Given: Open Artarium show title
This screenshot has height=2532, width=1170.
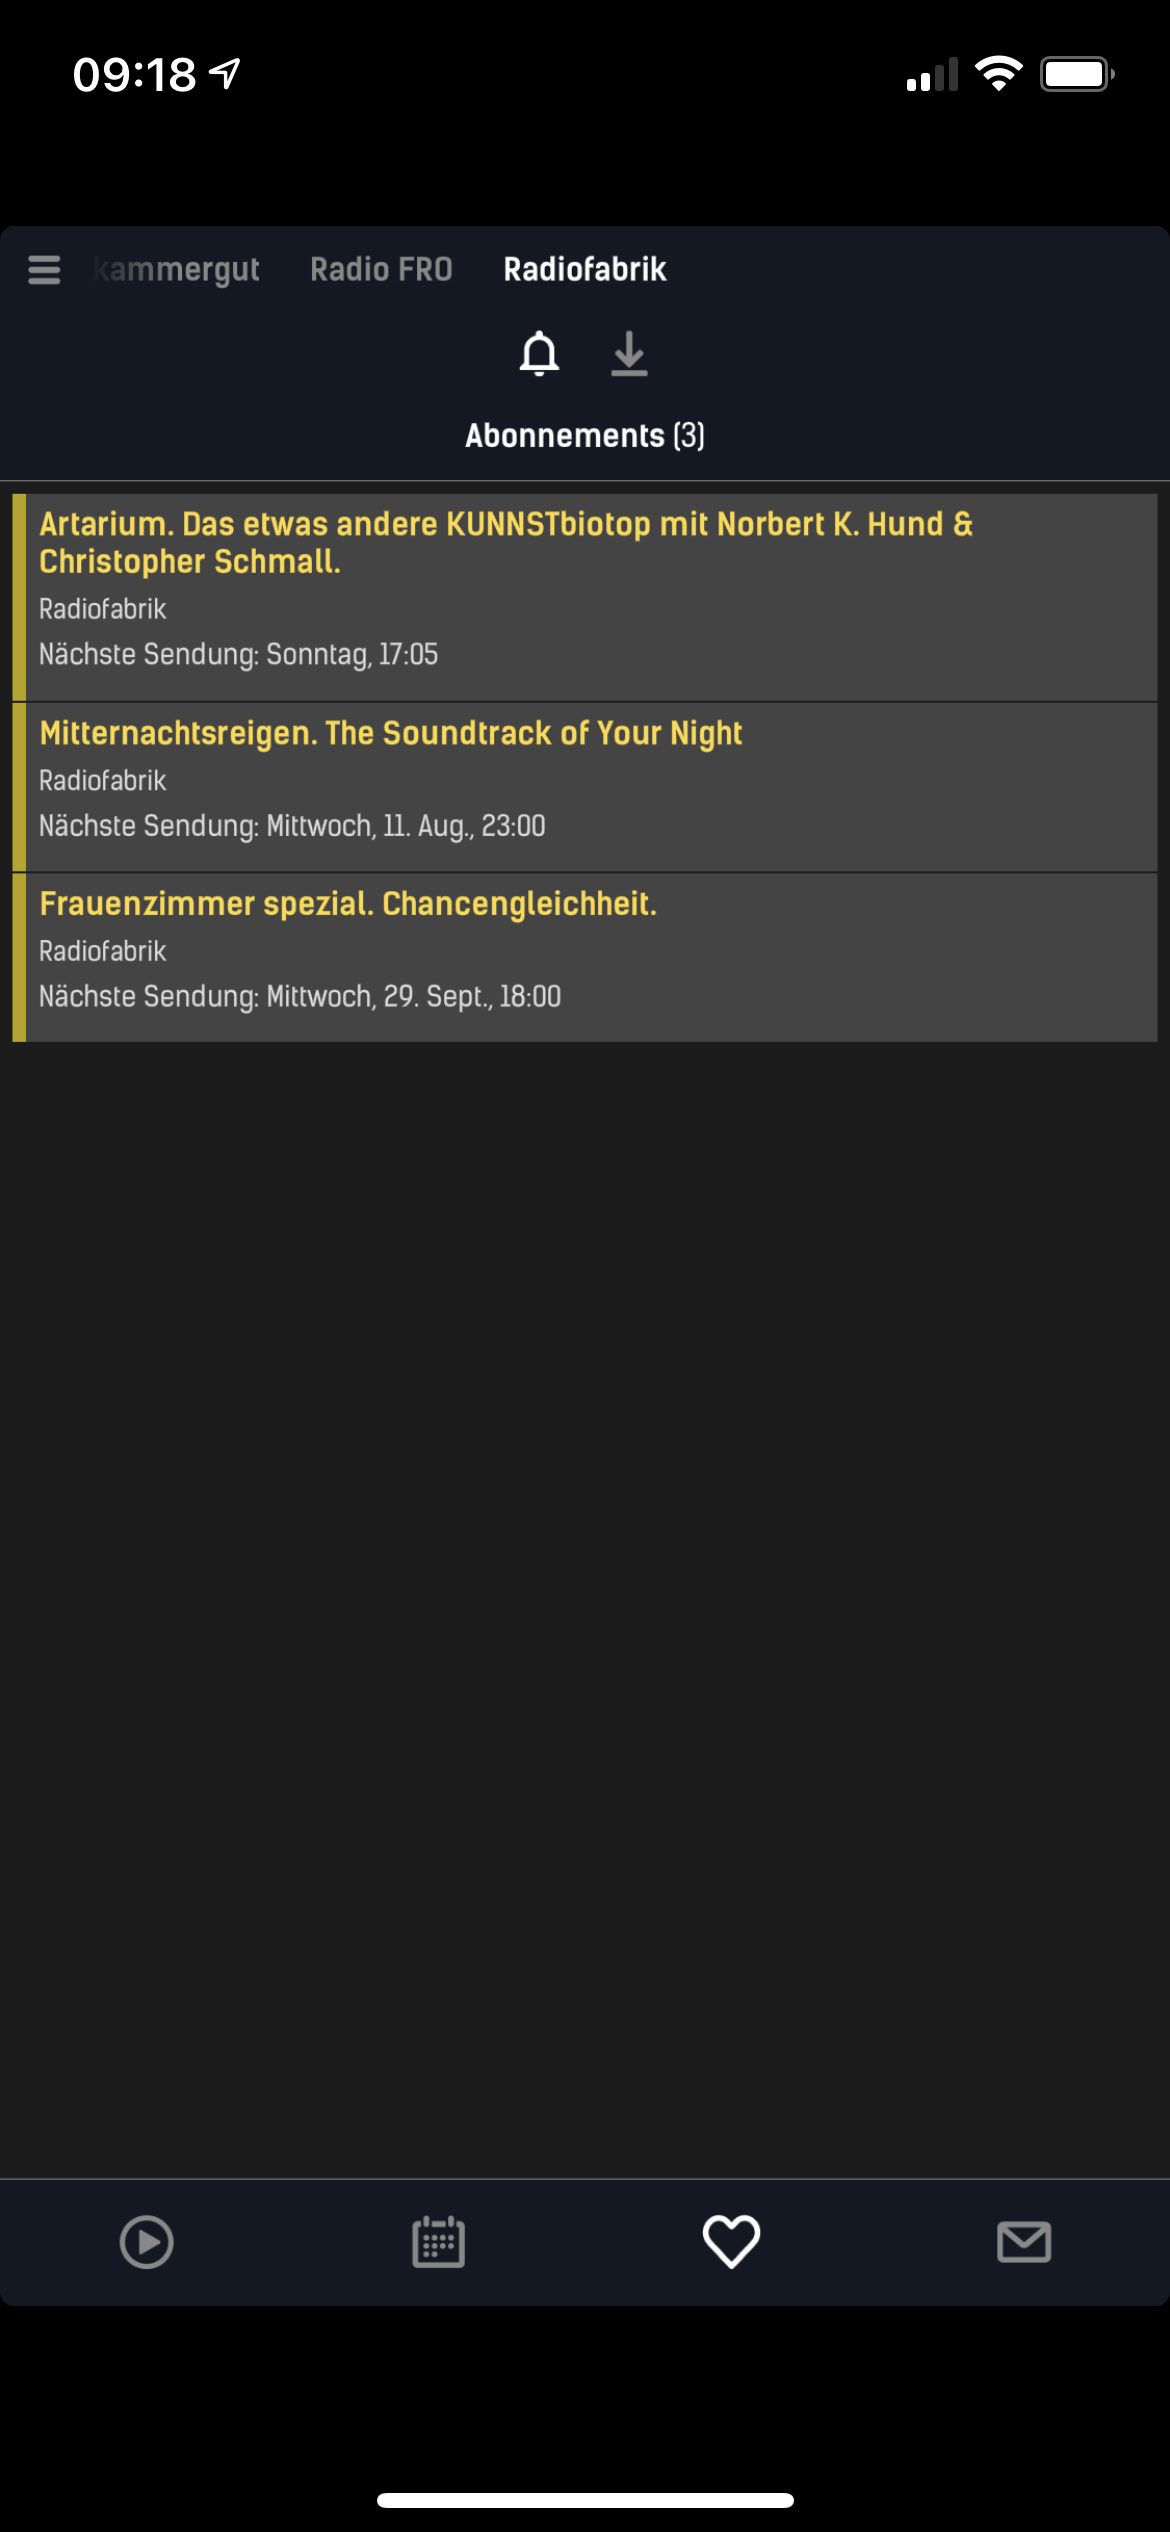Looking at the screenshot, I should [505, 543].
